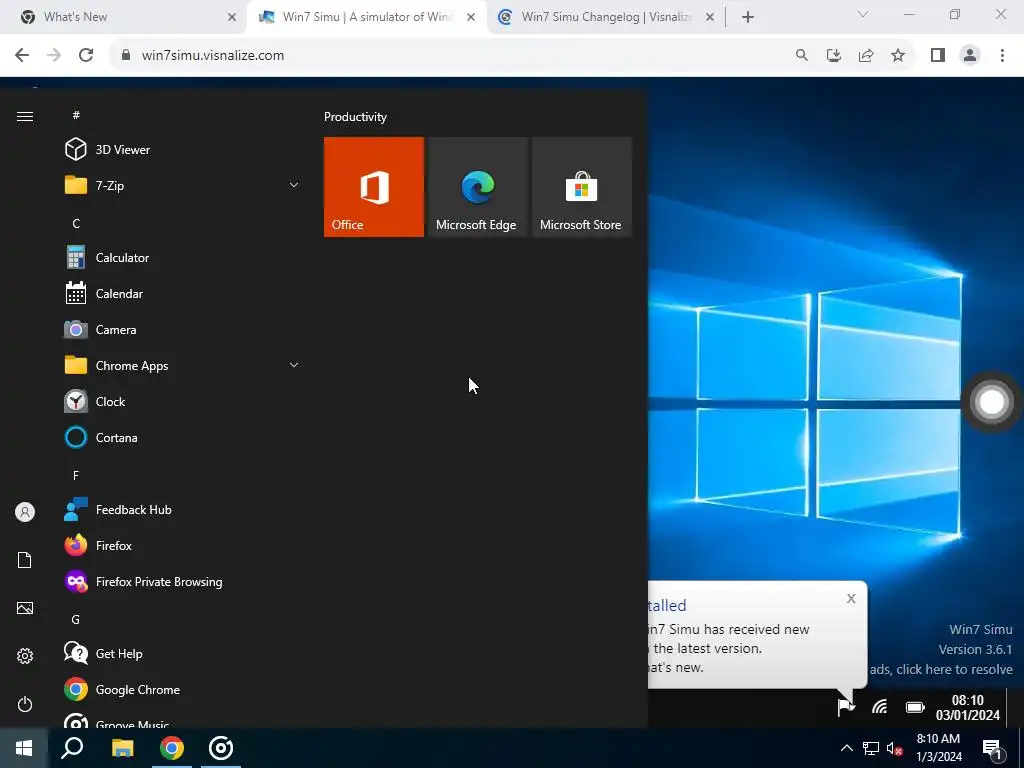Open Pictures from the Start sidebar
The height and width of the screenshot is (768, 1024).
pos(25,608)
